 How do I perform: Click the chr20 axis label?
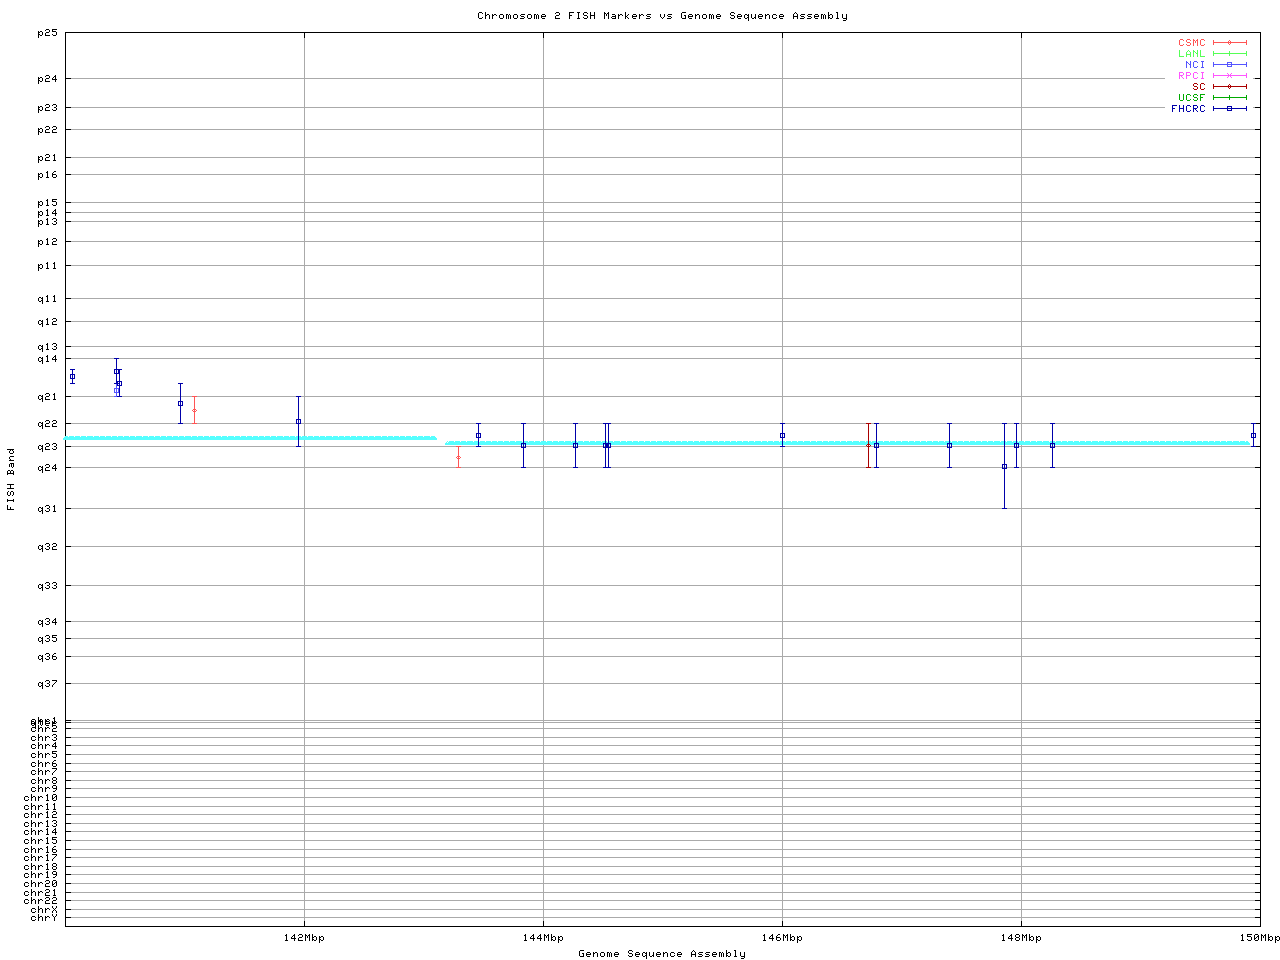(x=41, y=884)
